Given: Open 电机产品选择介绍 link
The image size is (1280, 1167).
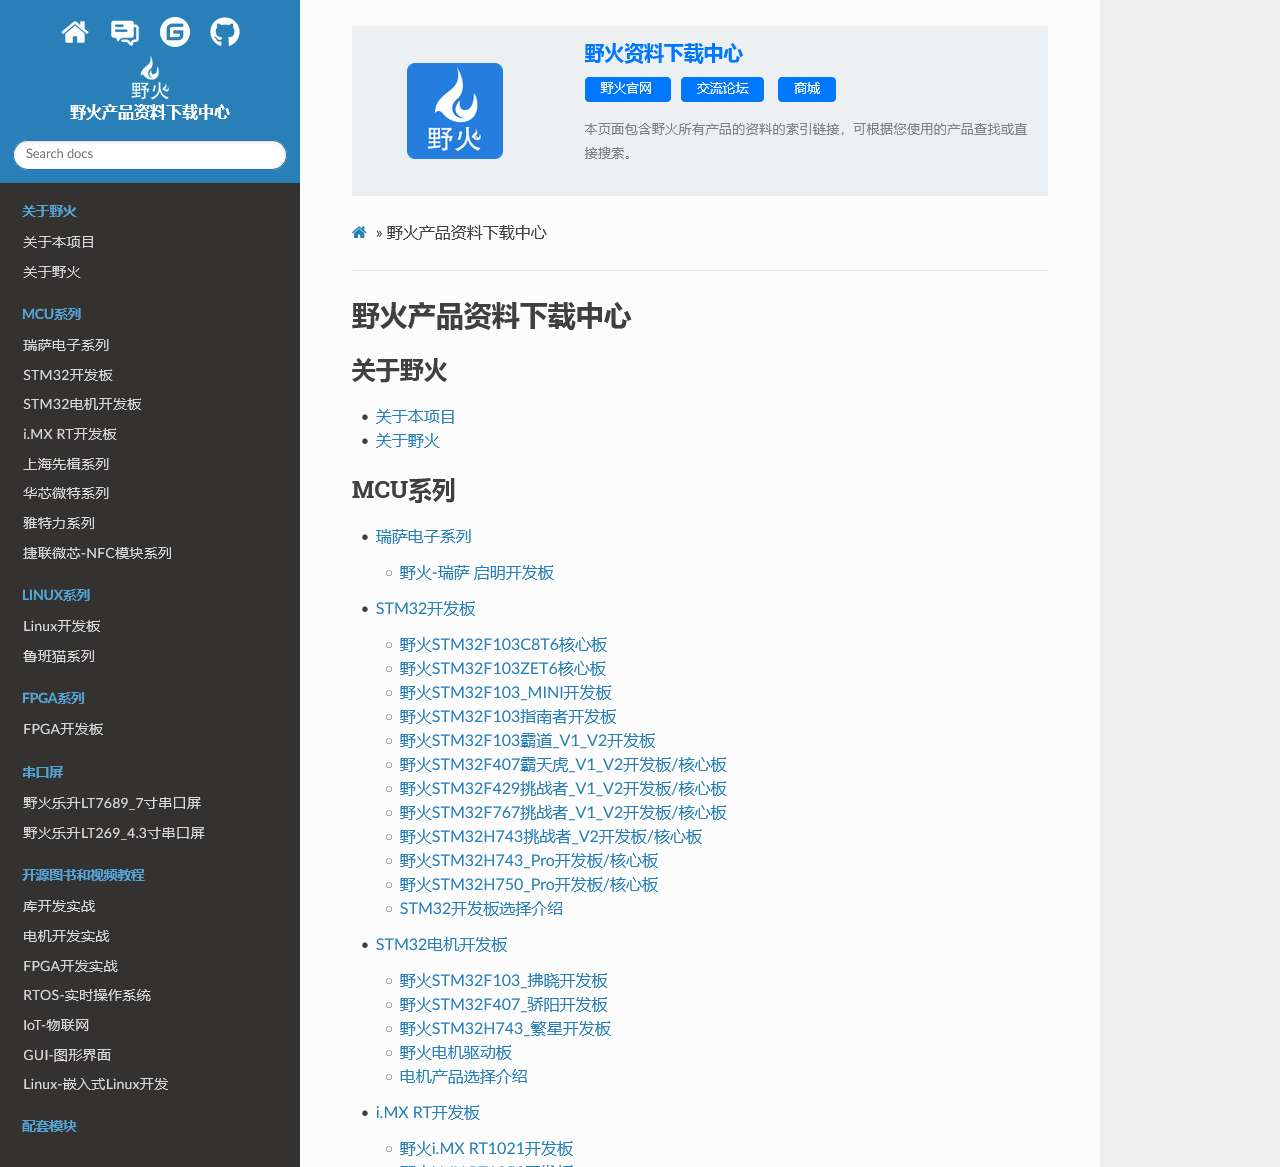Looking at the screenshot, I should click(463, 1077).
